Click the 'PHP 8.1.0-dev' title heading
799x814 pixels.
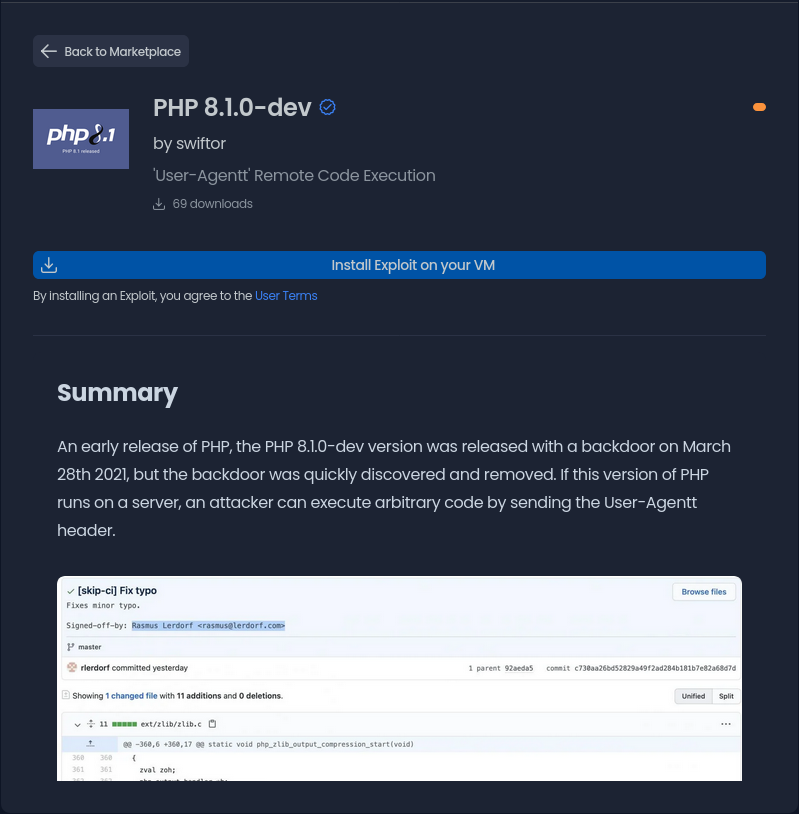[x=232, y=107]
